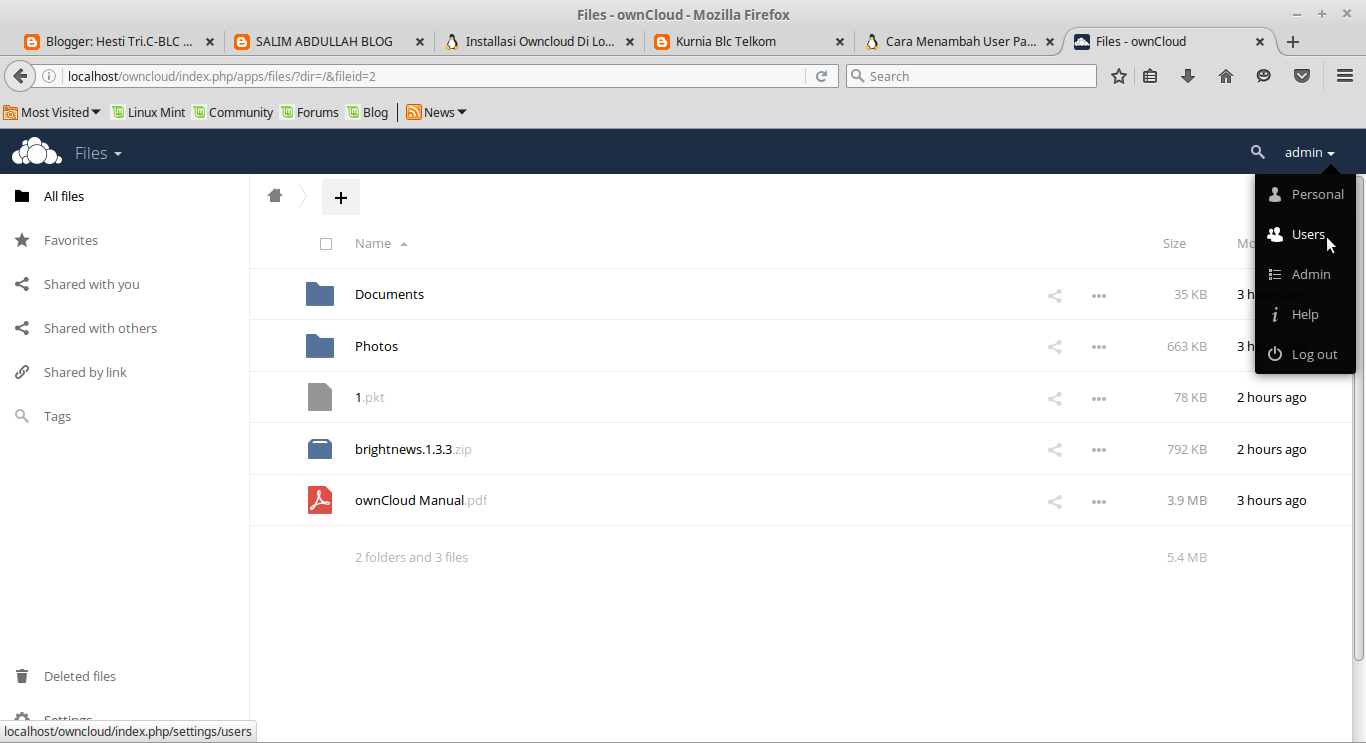1366x743 pixels.
Task: Open more actions for Documents folder
Action: point(1099,295)
